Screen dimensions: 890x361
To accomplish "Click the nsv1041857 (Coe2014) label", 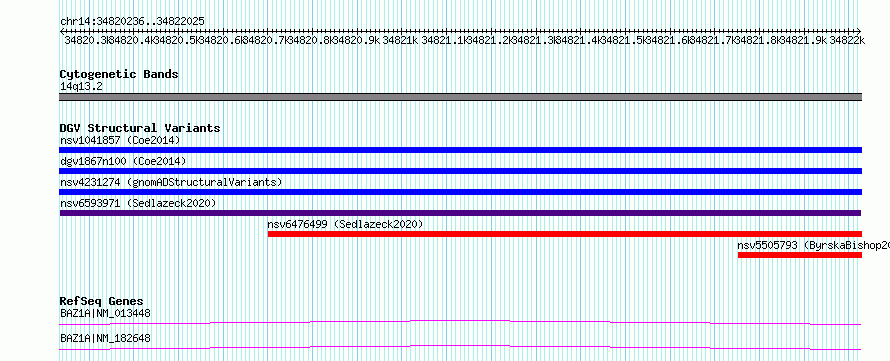I will coord(120,140).
